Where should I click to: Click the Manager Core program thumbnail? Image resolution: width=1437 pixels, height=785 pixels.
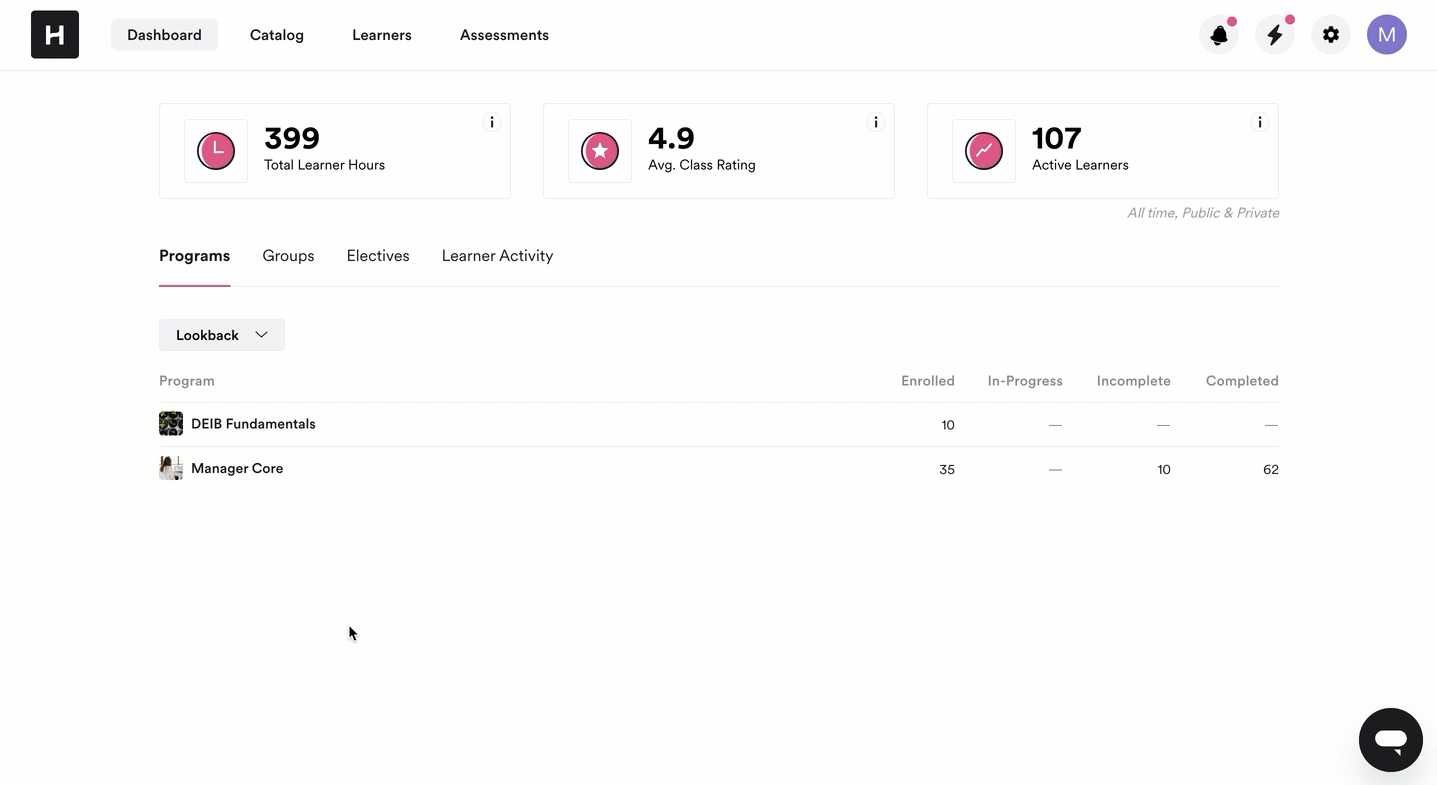pyautogui.click(x=171, y=468)
